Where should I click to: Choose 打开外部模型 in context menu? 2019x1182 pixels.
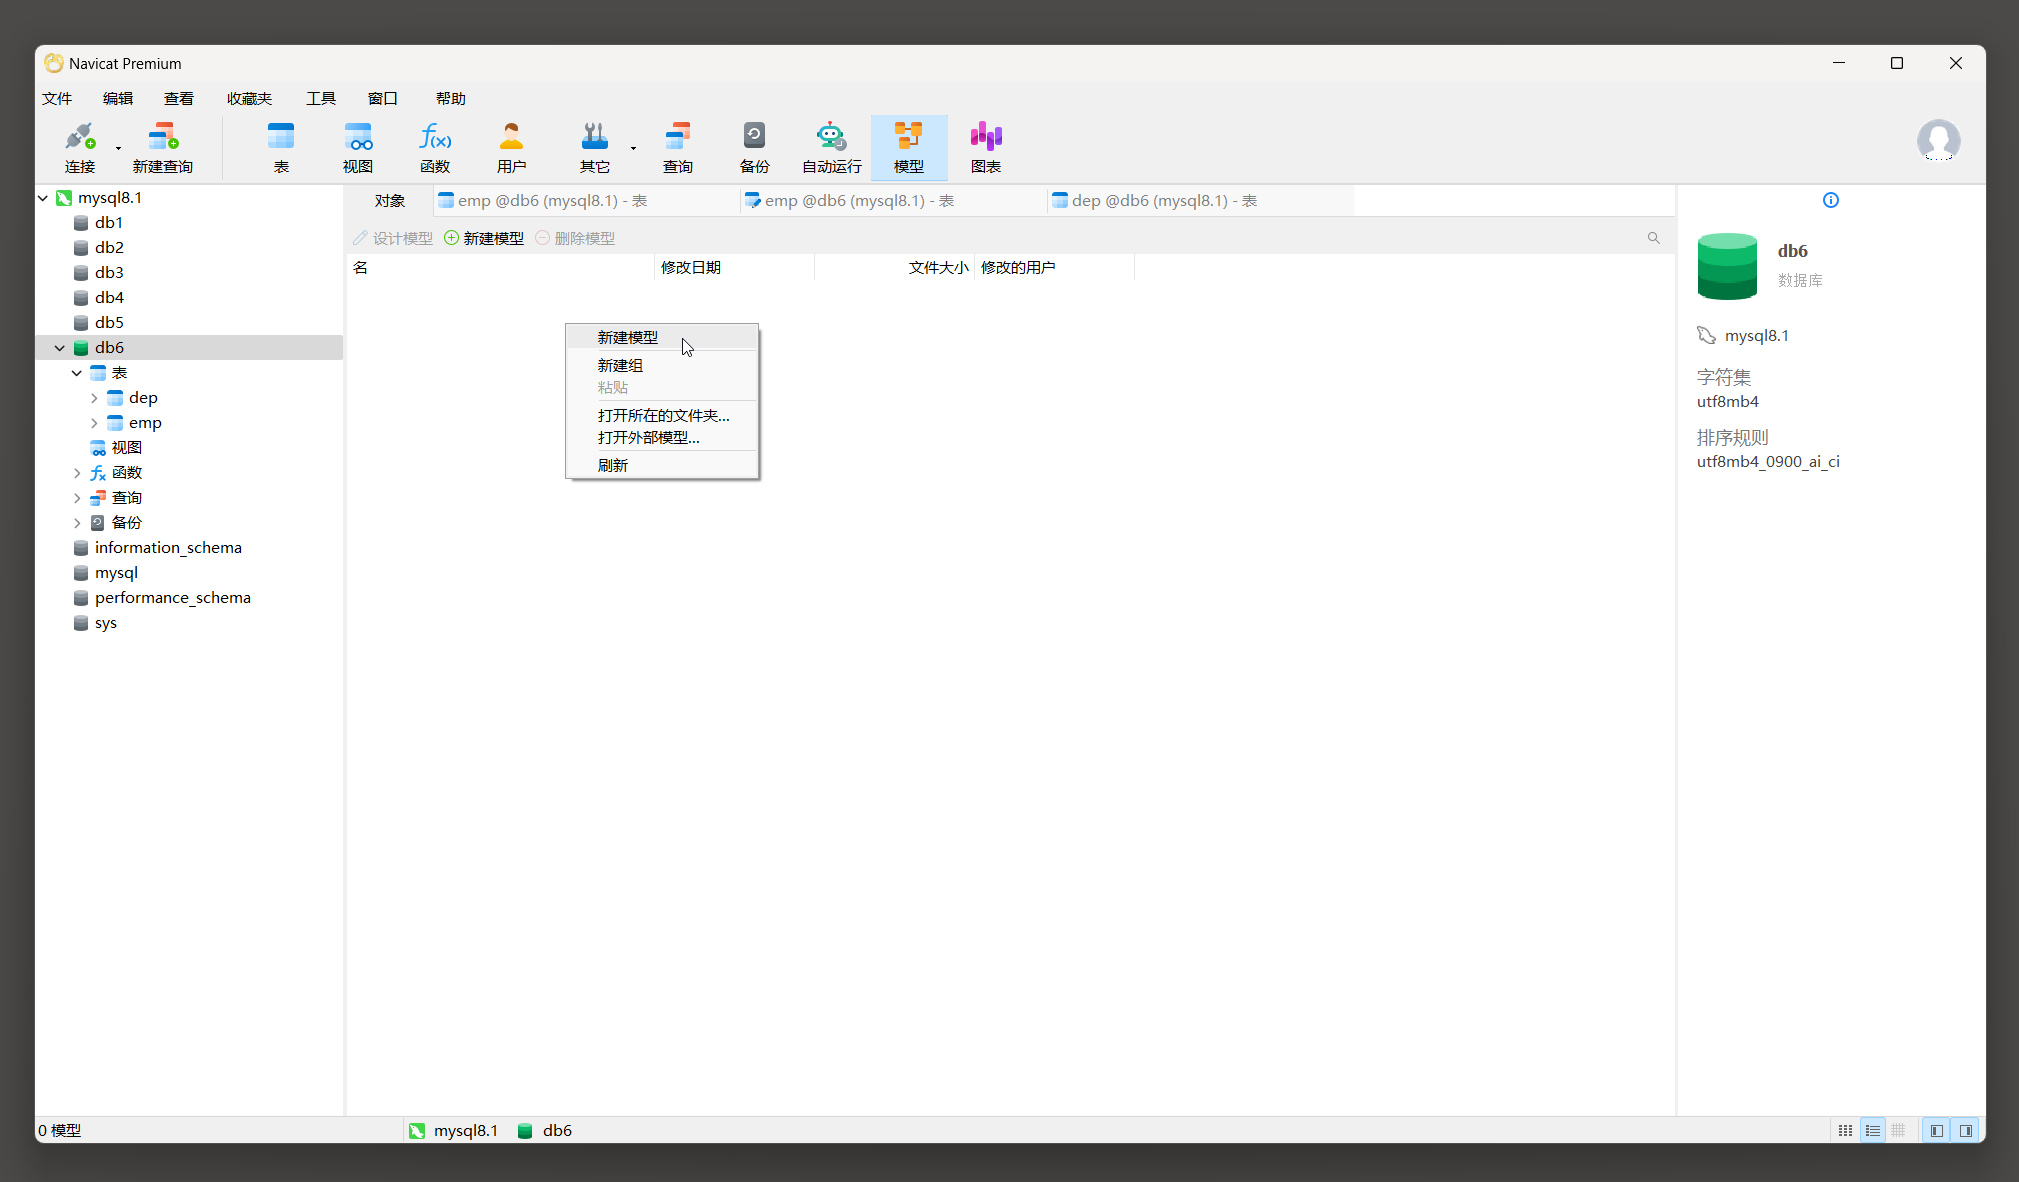(x=662, y=437)
